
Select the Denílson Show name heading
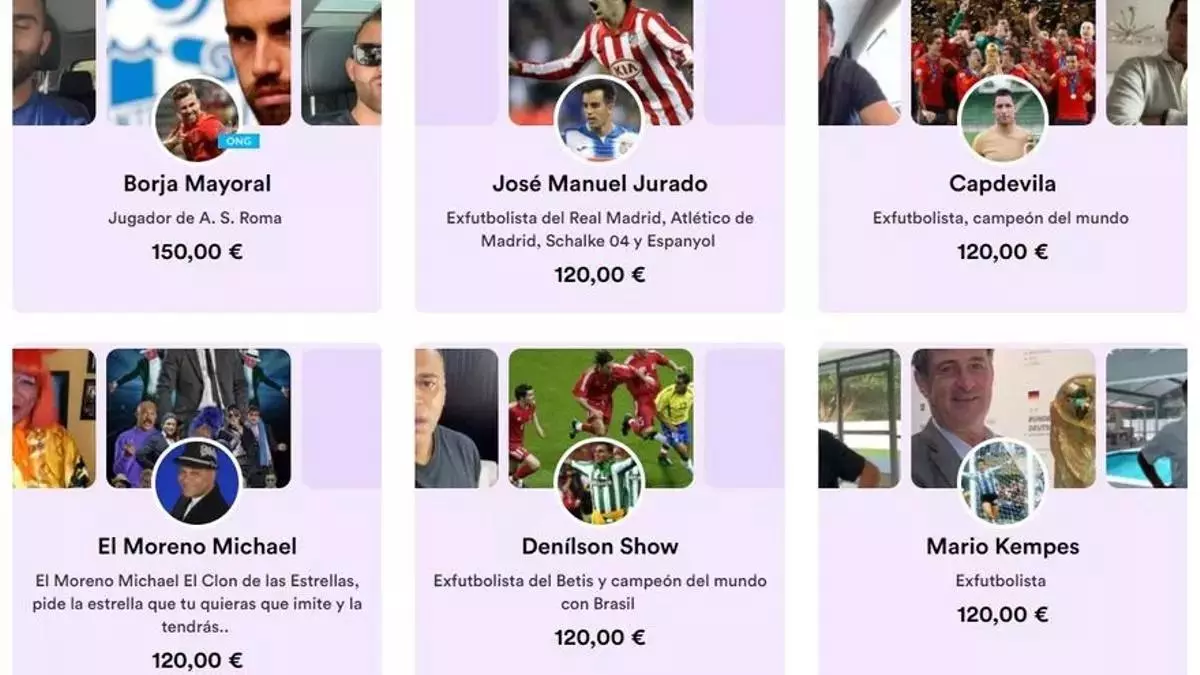(x=600, y=546)
